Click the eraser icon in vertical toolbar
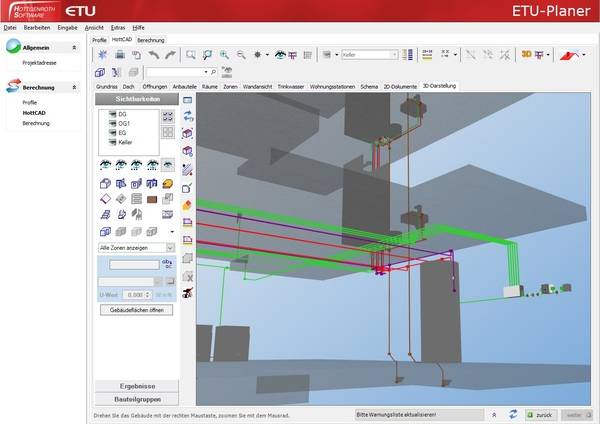 187,205
